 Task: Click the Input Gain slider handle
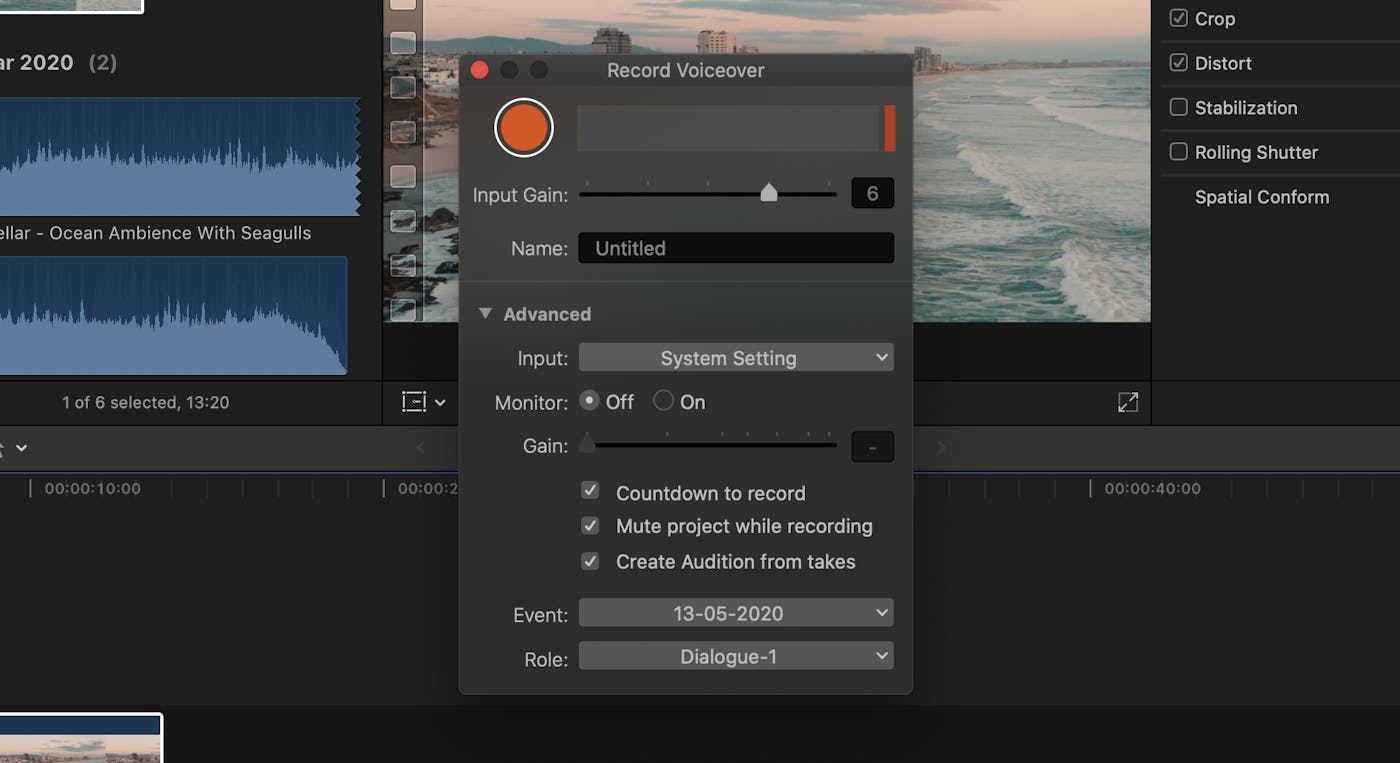768,192
